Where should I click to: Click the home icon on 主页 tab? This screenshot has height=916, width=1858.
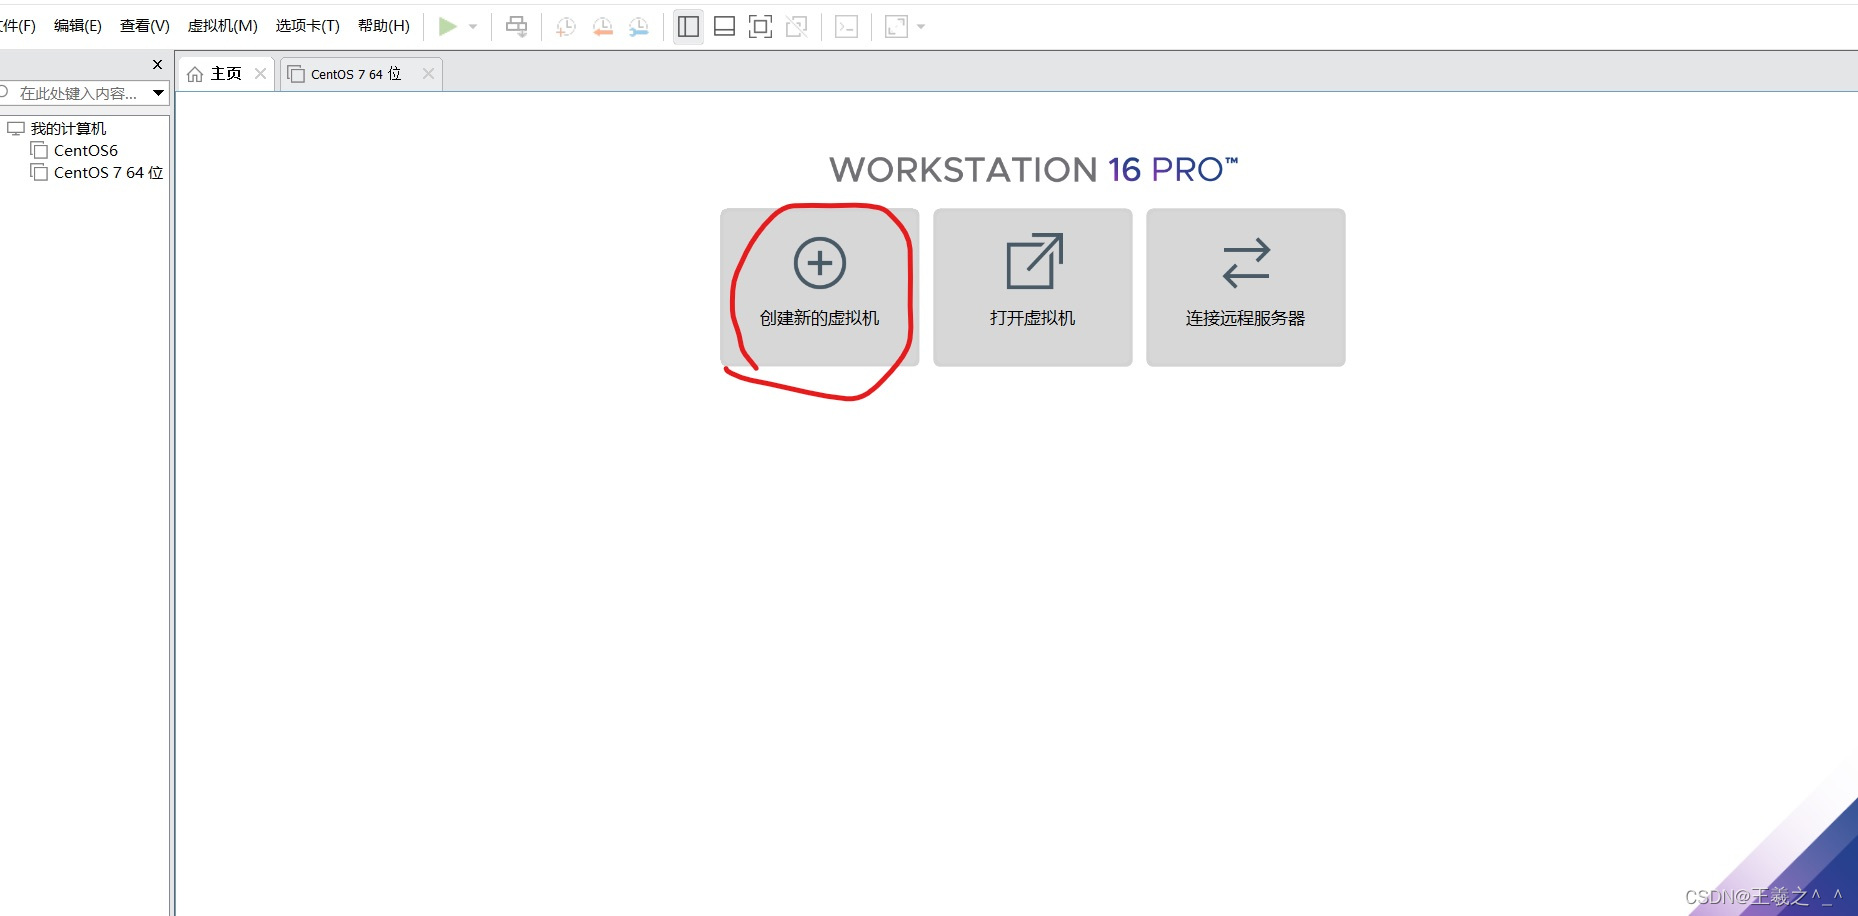point(195,74)
